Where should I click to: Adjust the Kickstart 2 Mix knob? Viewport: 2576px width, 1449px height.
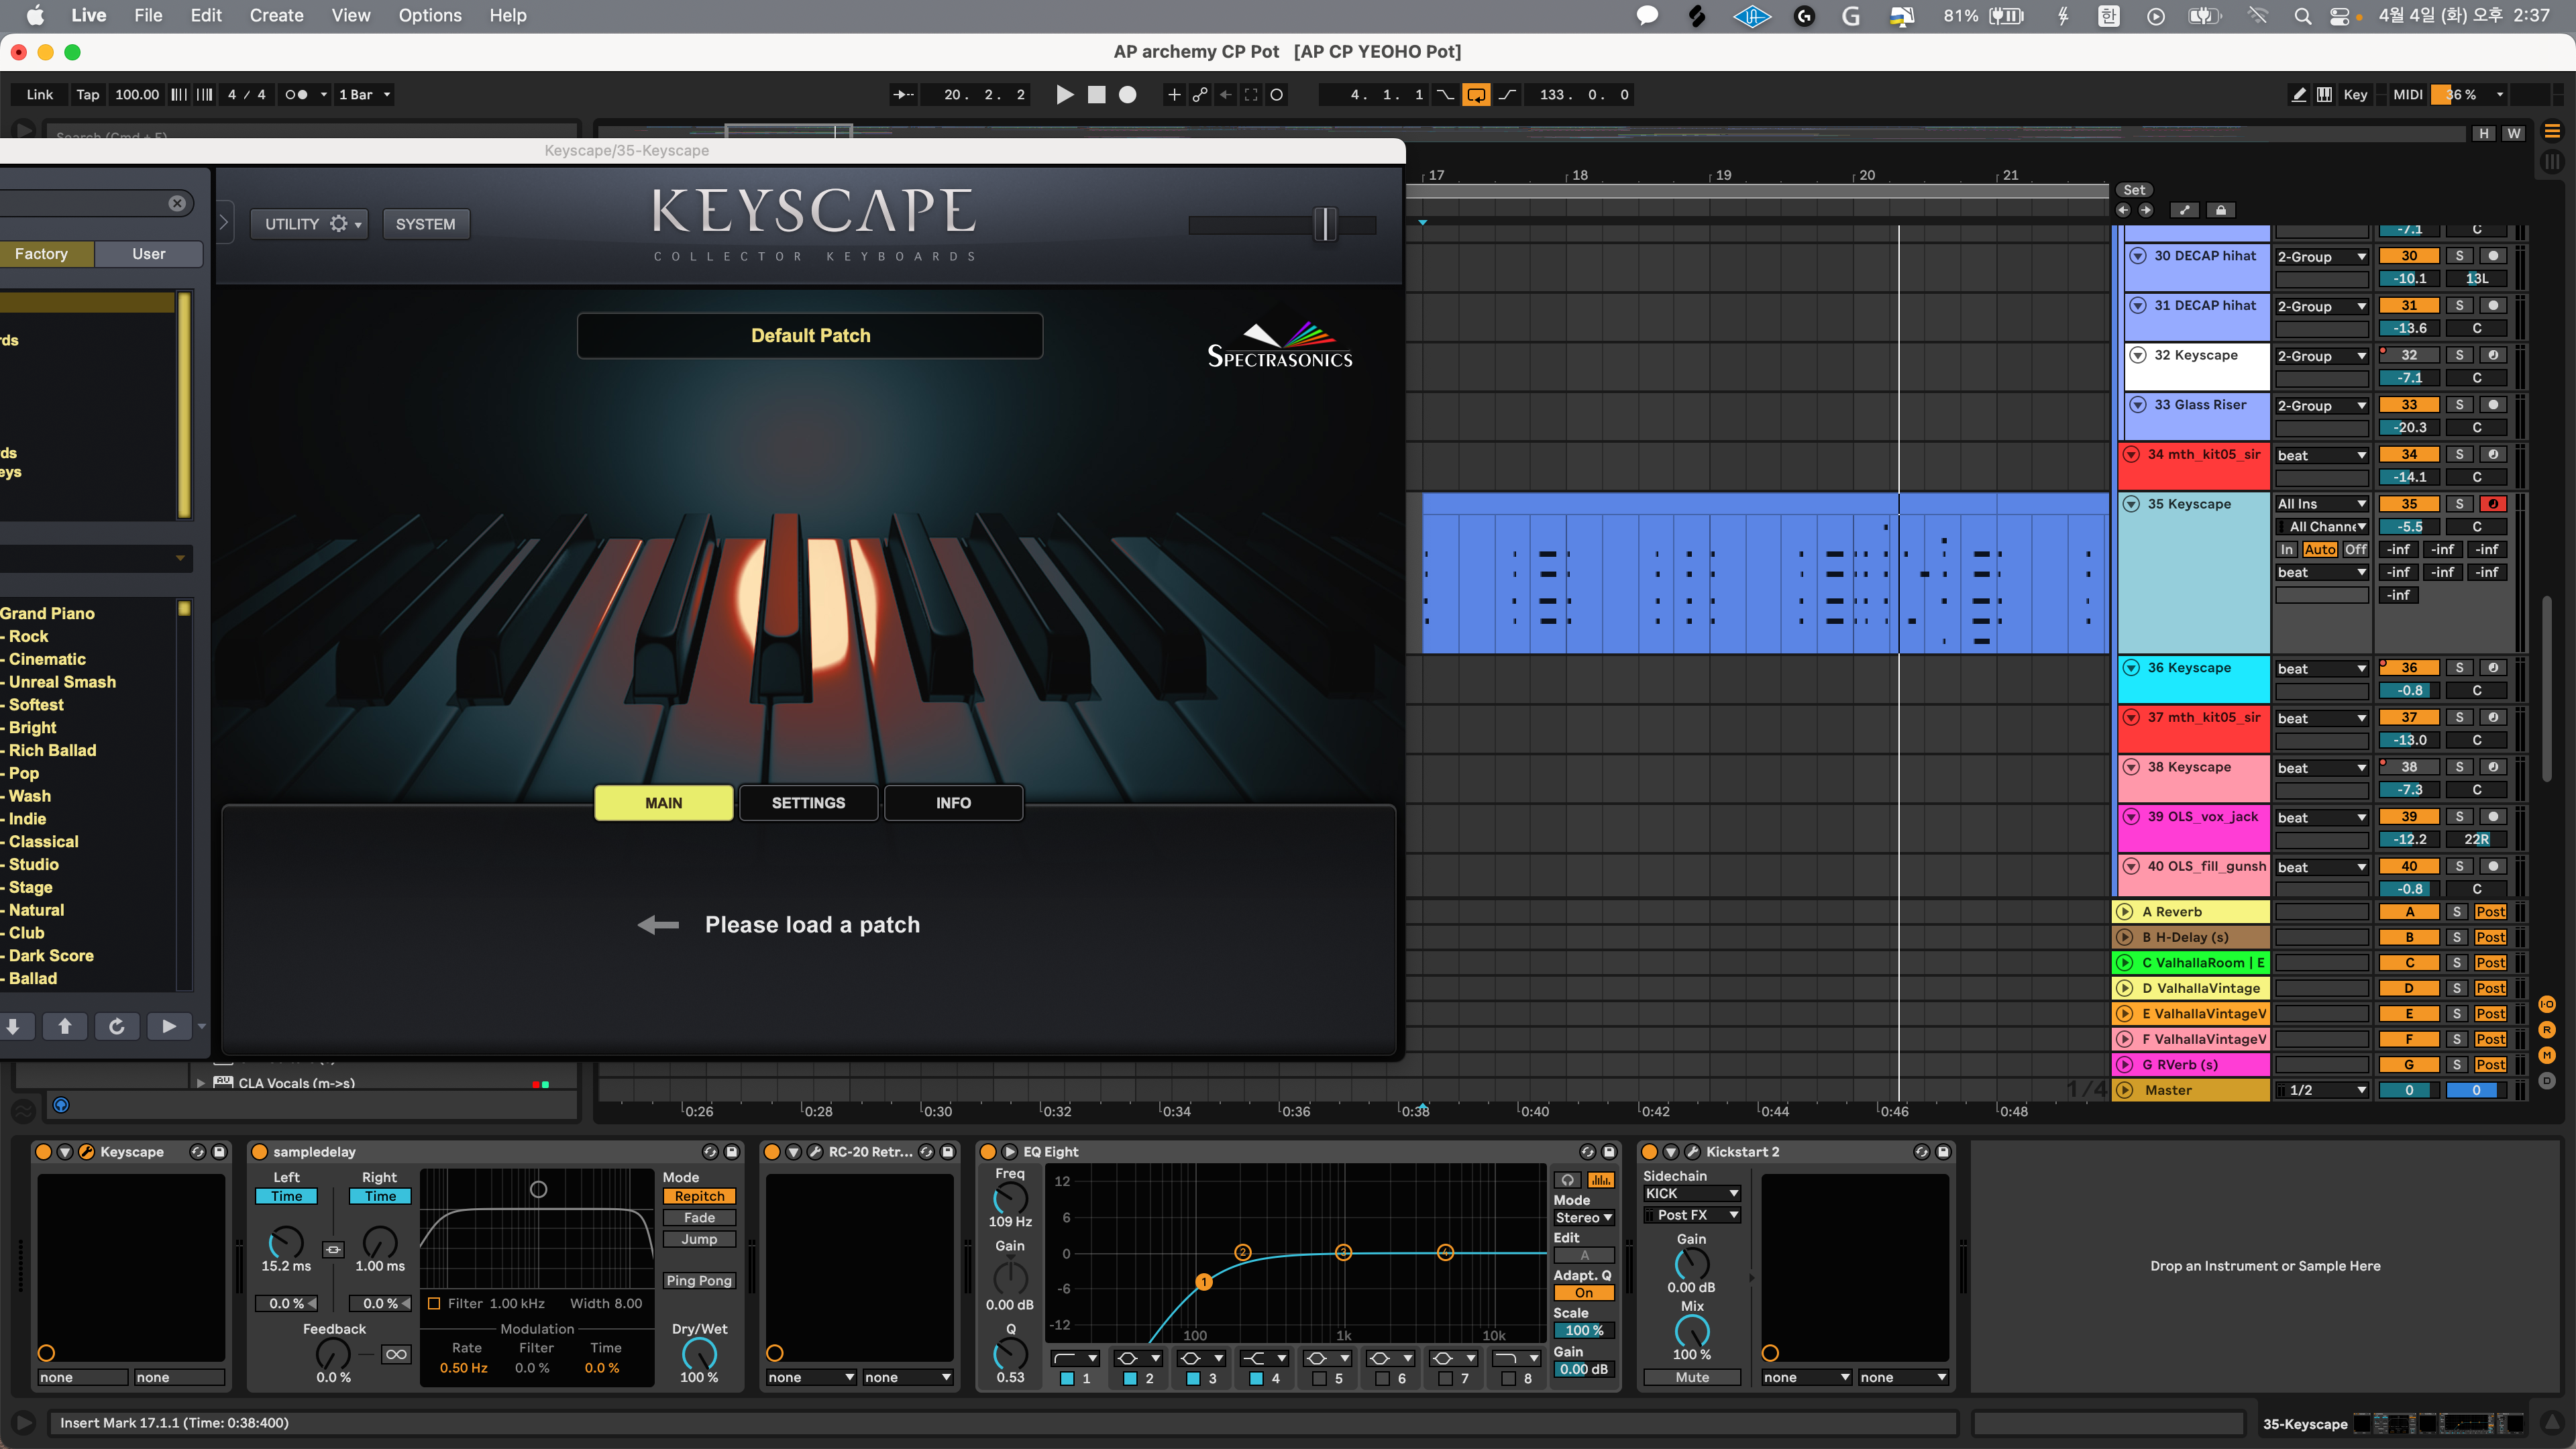pyautogui.click(x=1692, y=1332)
